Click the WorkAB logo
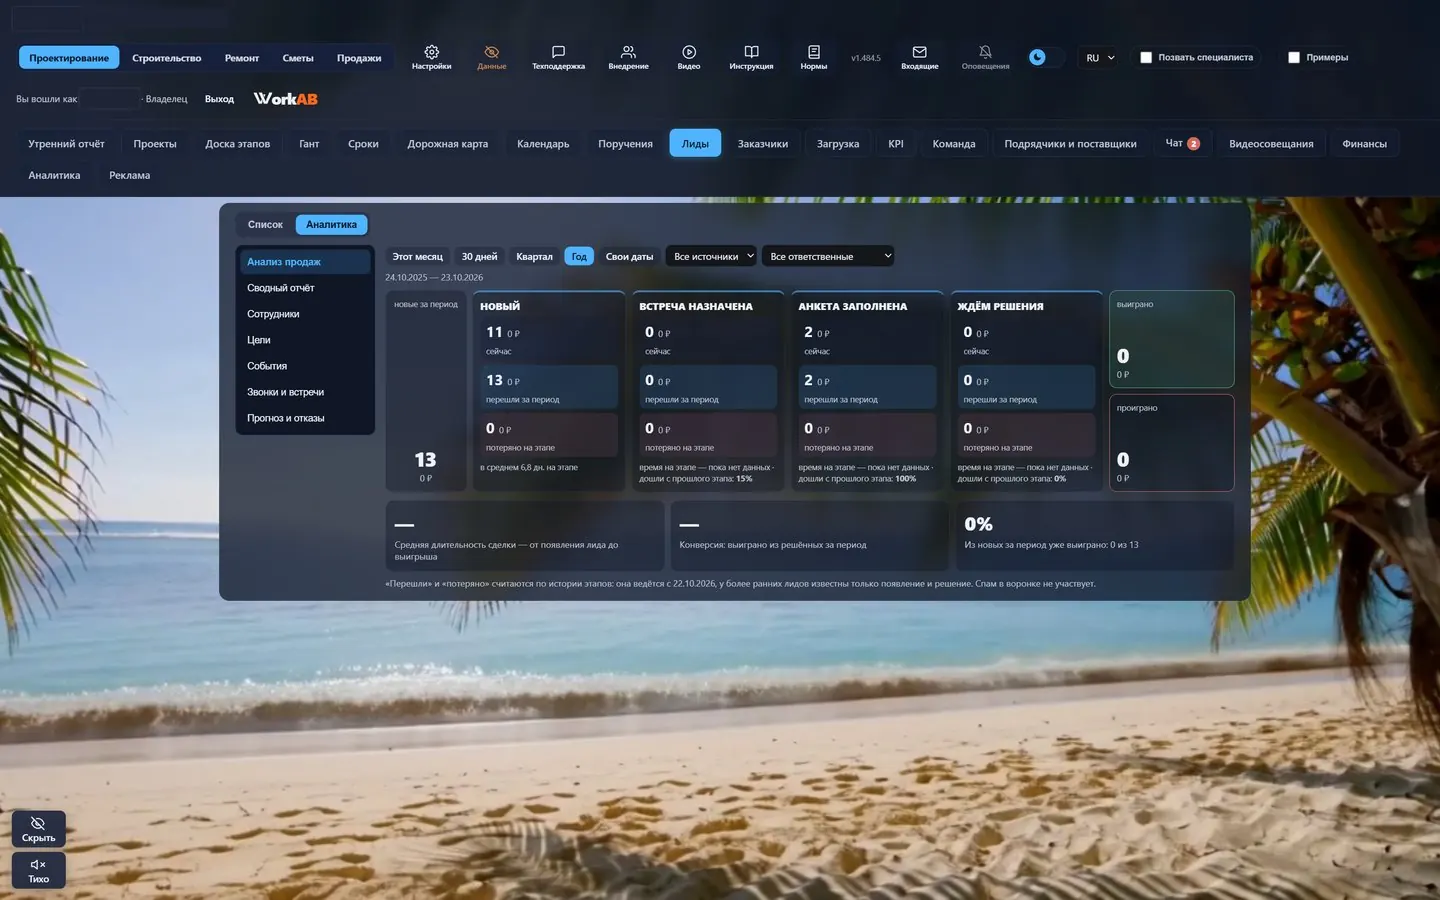The width and height of the screenshot is (1440, 900). click(285, 98)
